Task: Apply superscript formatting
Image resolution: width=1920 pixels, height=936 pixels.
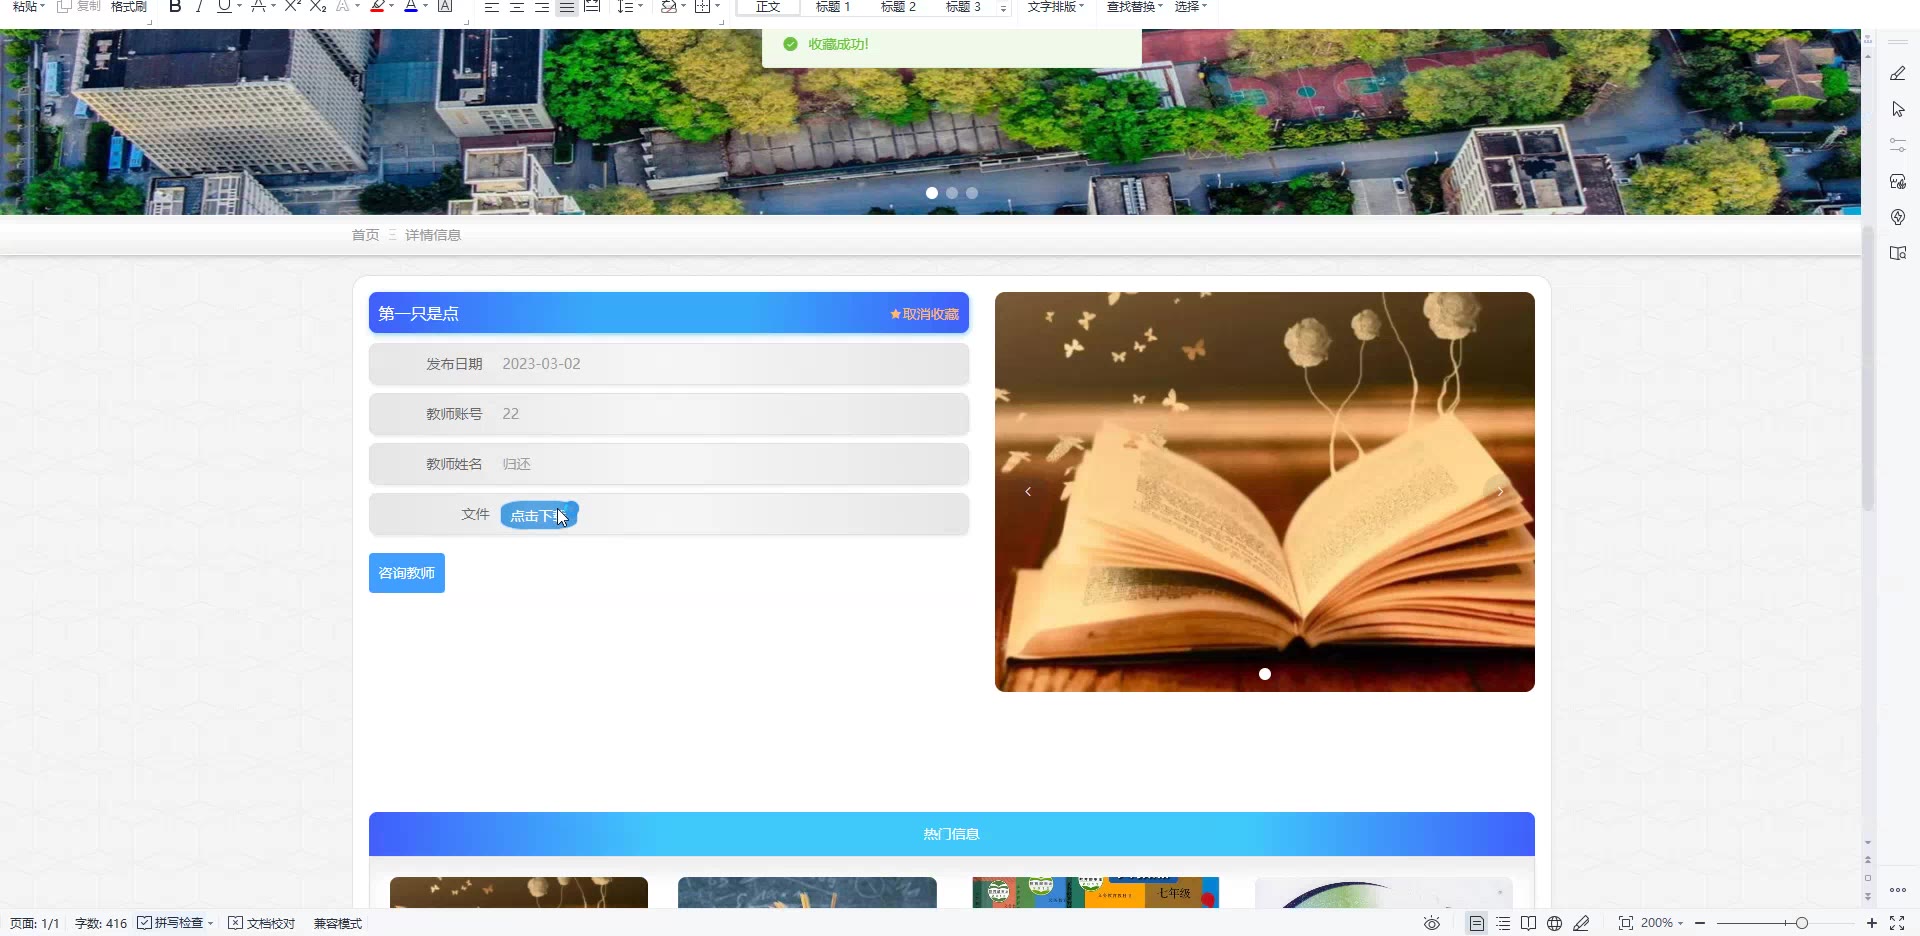Action: (292, 6)
